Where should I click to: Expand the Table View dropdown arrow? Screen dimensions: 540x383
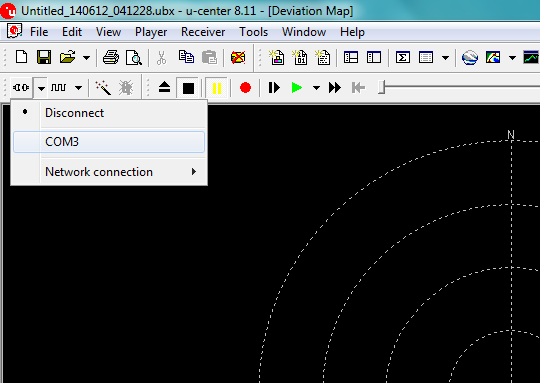pos(445,58)
